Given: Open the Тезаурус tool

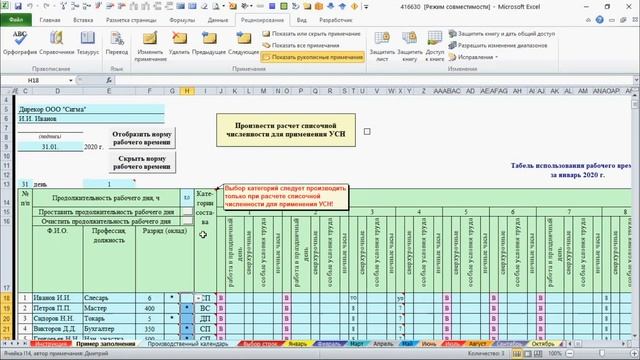Looking at the screenshot, I should [87, 42].
